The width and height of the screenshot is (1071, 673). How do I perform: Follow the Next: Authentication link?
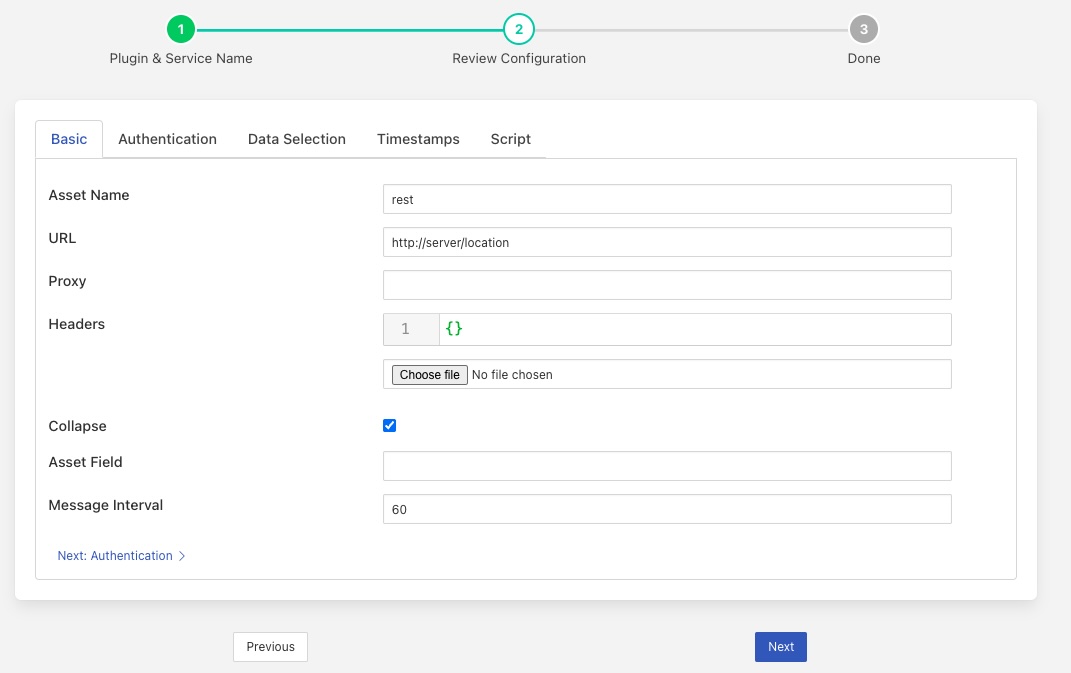(x=115, y=556)
